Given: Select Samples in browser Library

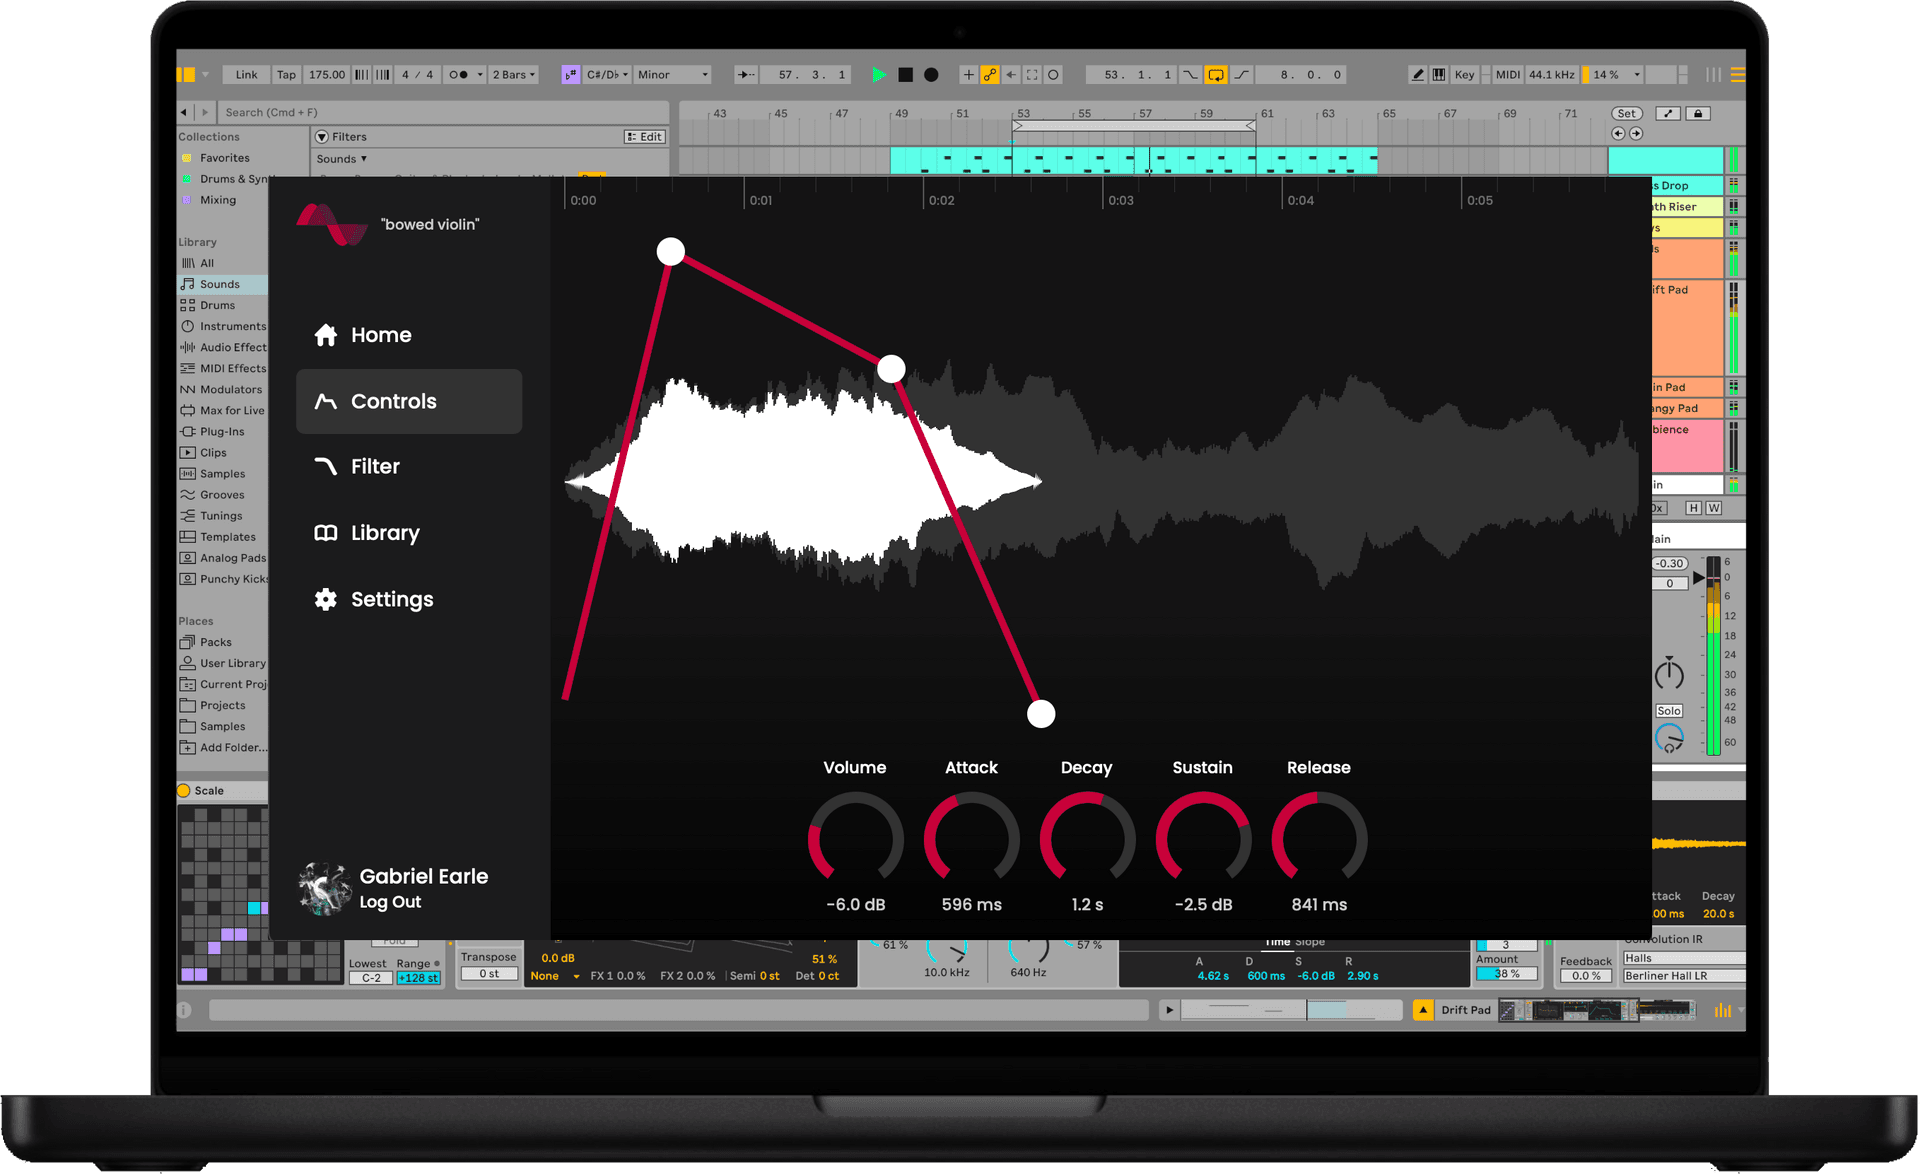Looking at the screenshot, I should point(222,474).
